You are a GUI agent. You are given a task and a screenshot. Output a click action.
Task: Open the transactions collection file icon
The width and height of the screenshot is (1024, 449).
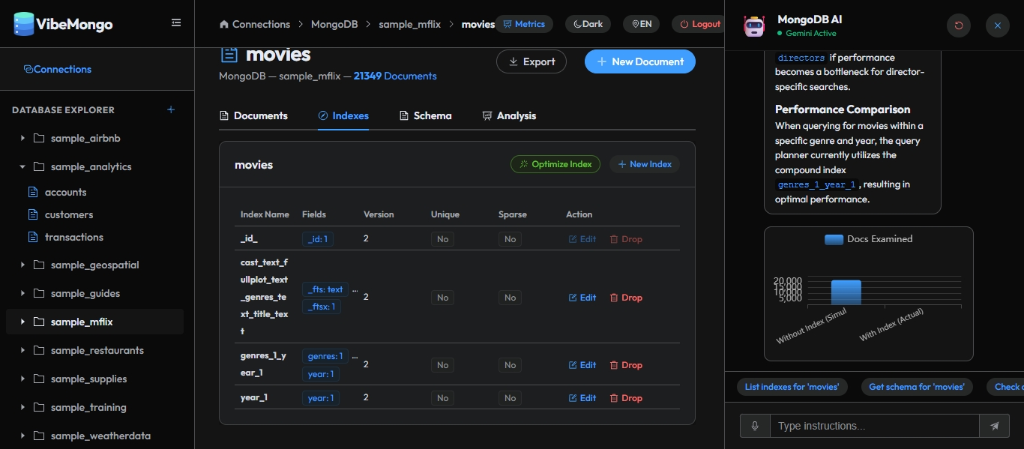[x=33, y=237]
